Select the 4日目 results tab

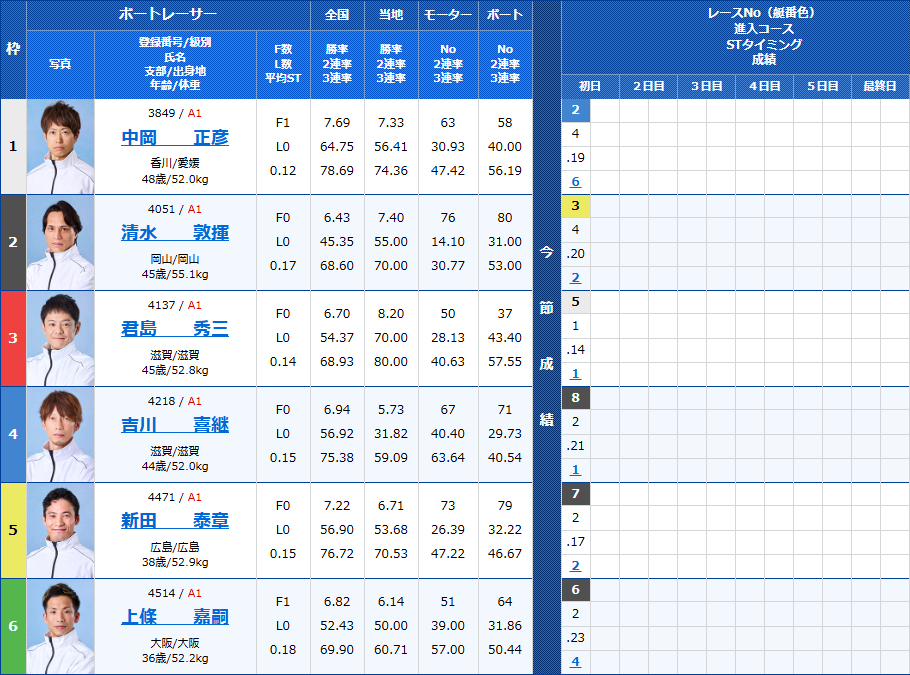point(763,86)
